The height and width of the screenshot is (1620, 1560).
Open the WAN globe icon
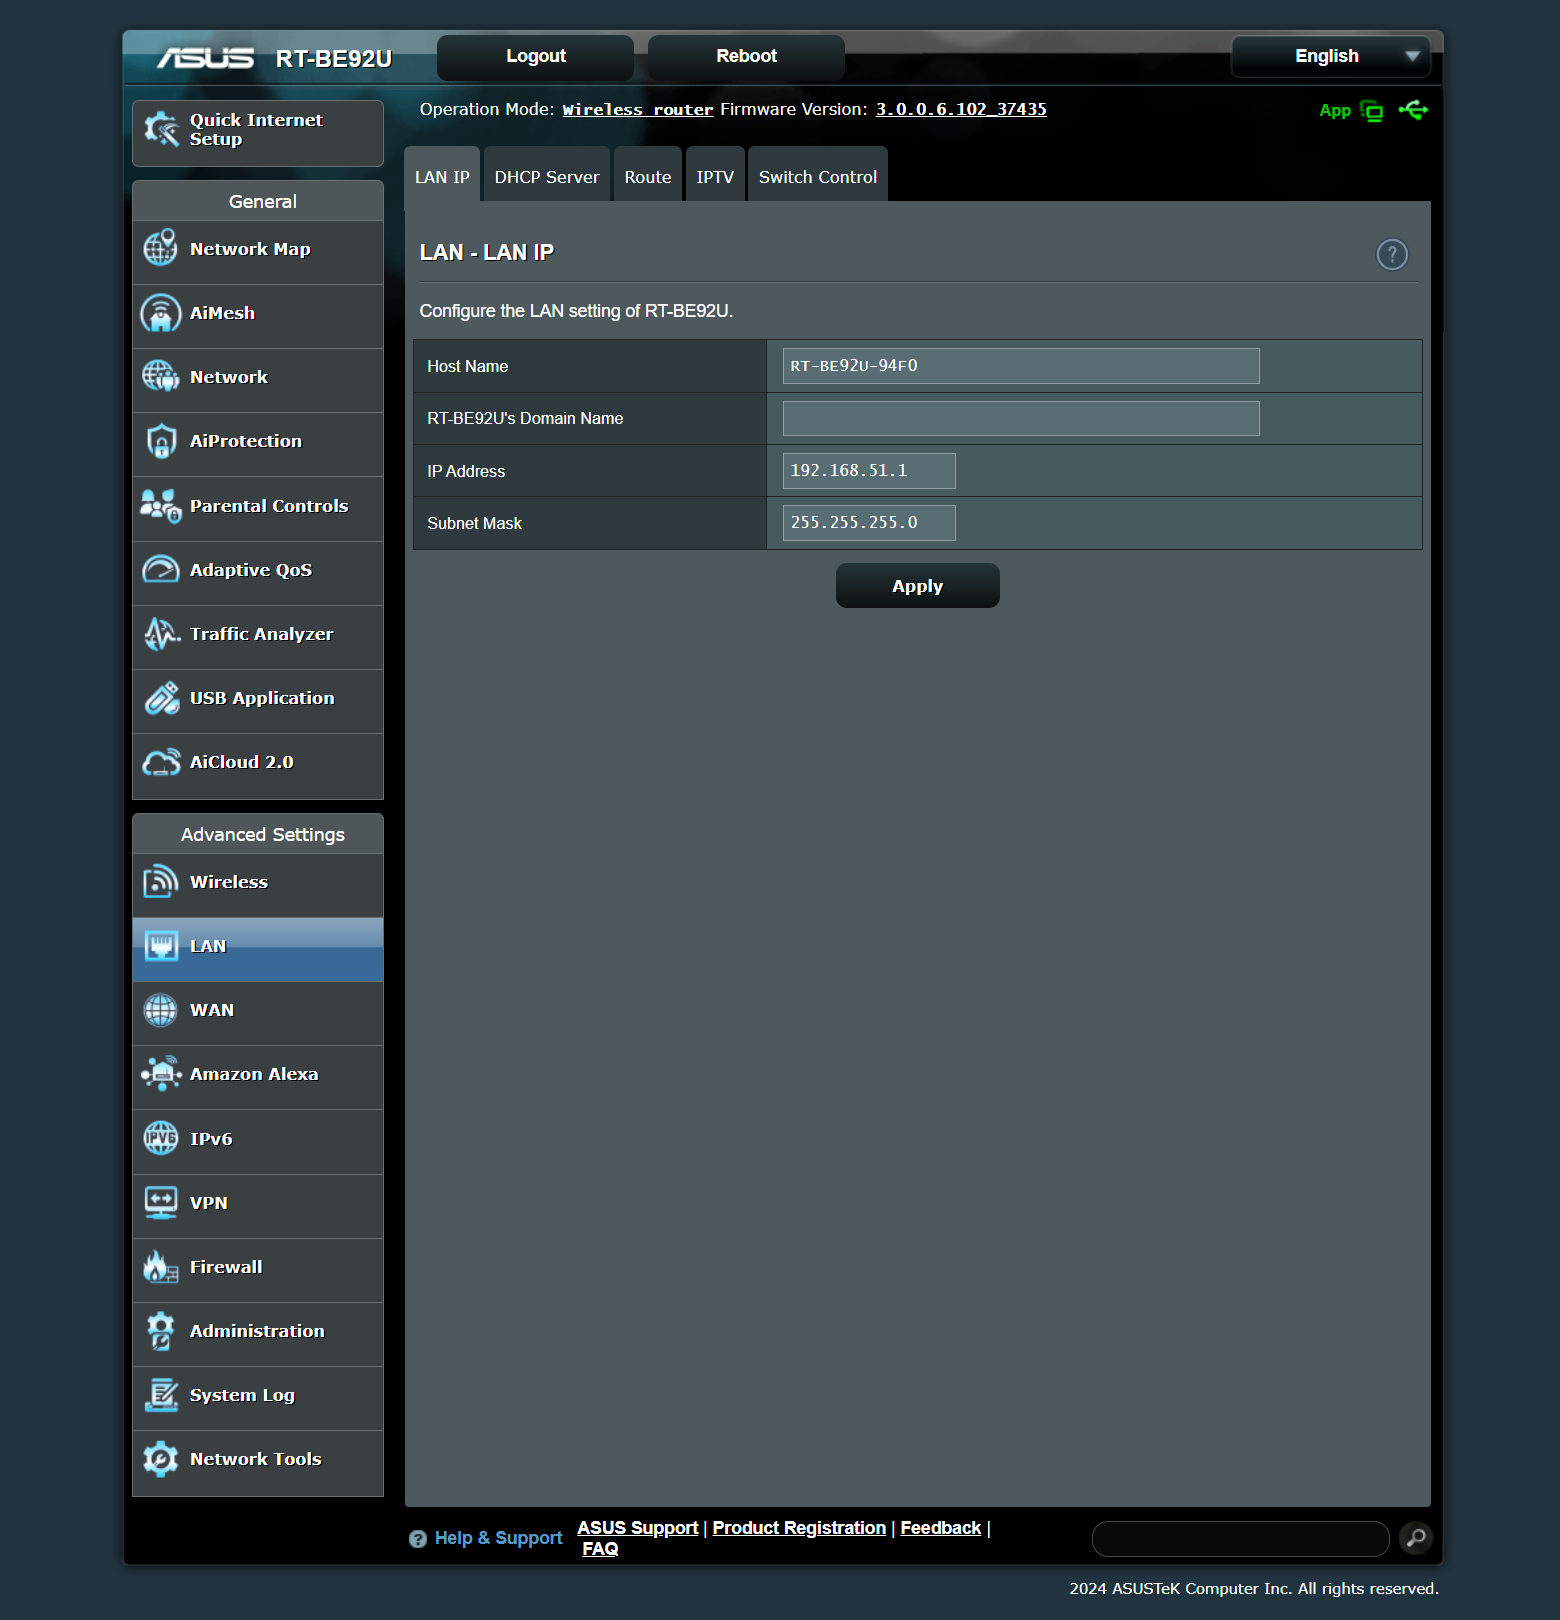point(161,1010)
